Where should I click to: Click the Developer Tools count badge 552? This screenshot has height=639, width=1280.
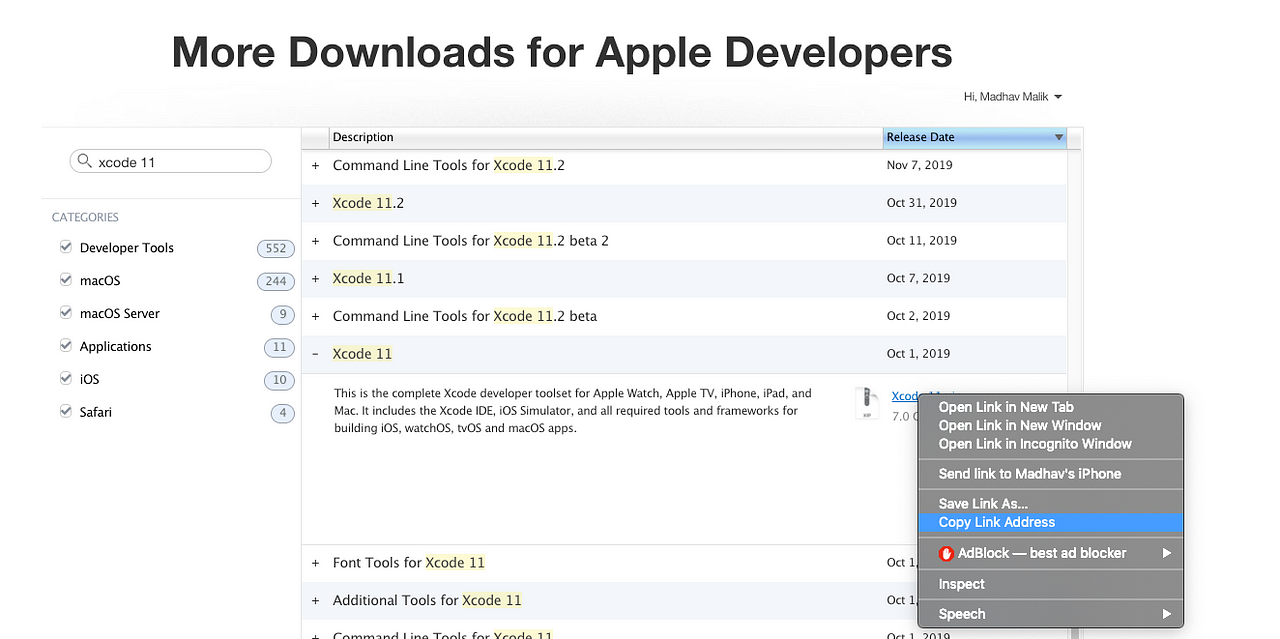[x=276, y=248]
